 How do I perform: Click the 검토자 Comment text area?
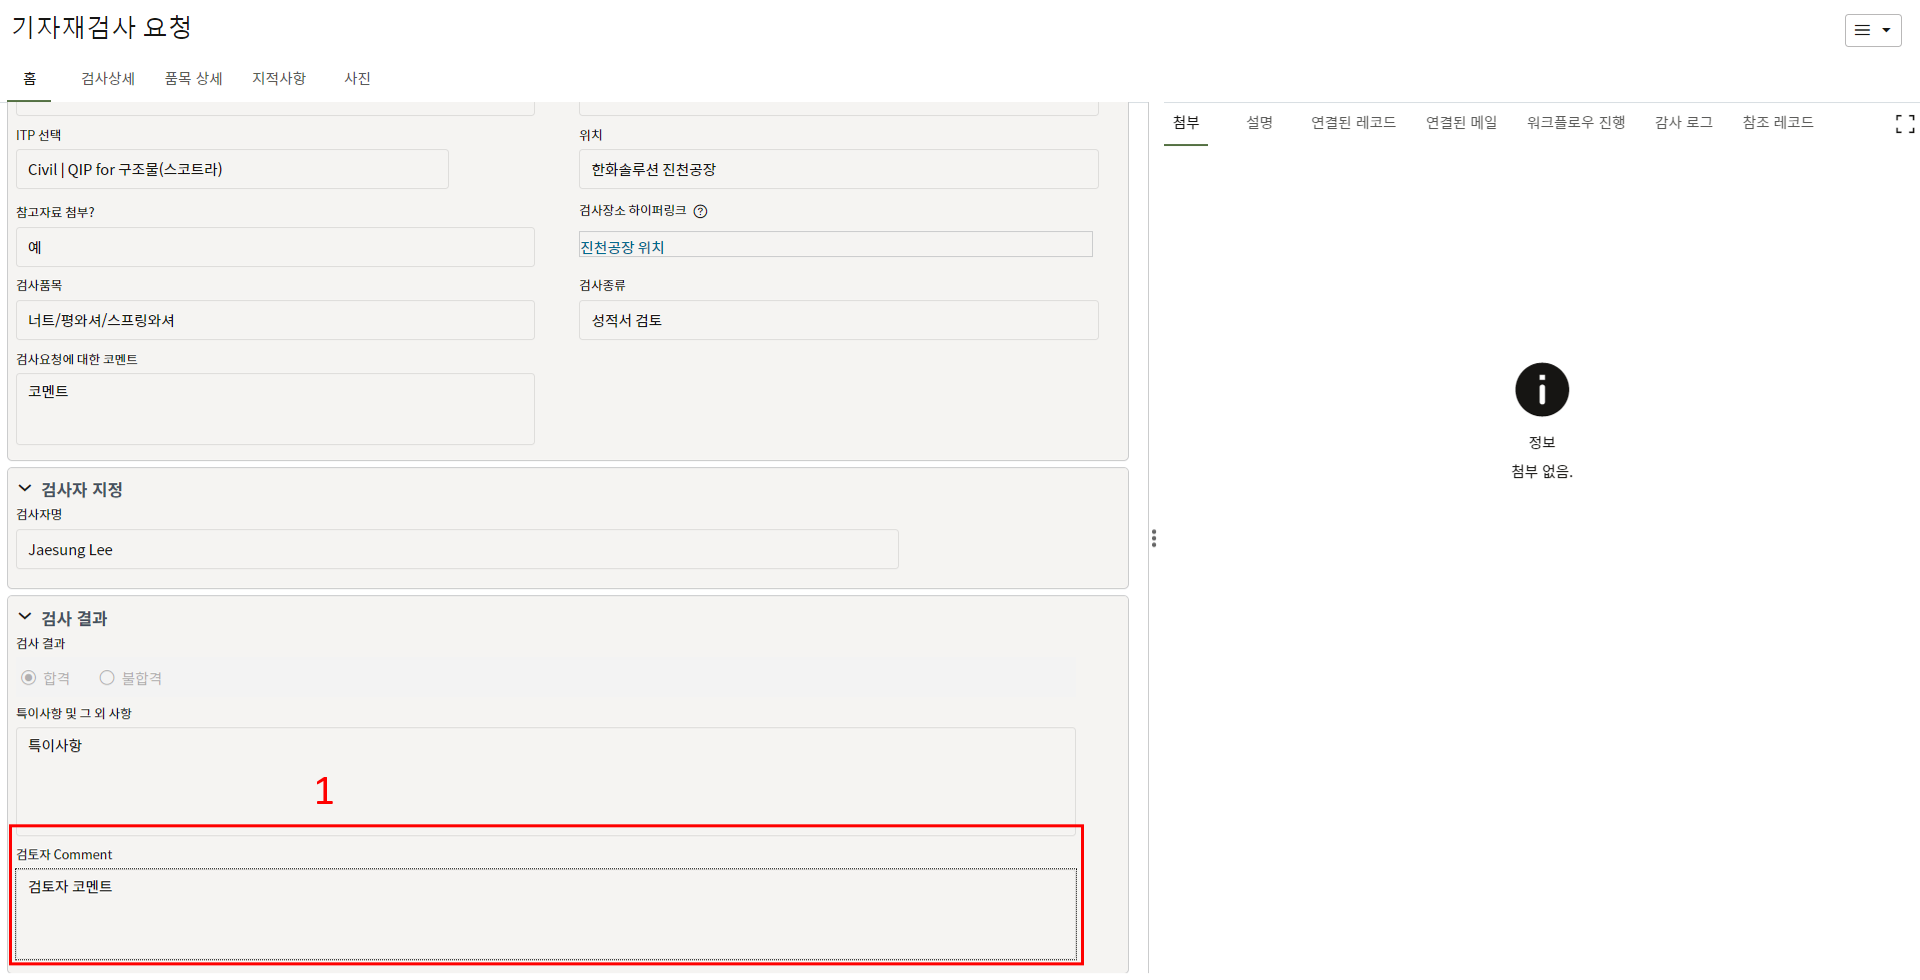click(x=545, y=914)
